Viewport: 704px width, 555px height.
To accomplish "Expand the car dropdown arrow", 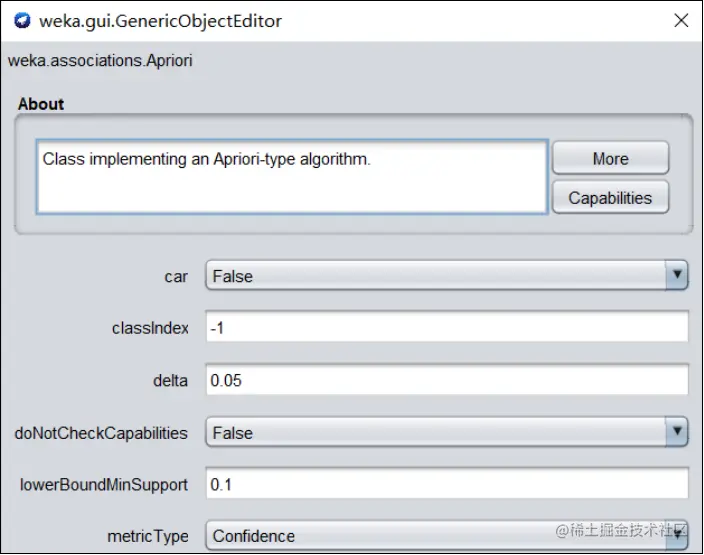I will [x=677, y=275].
